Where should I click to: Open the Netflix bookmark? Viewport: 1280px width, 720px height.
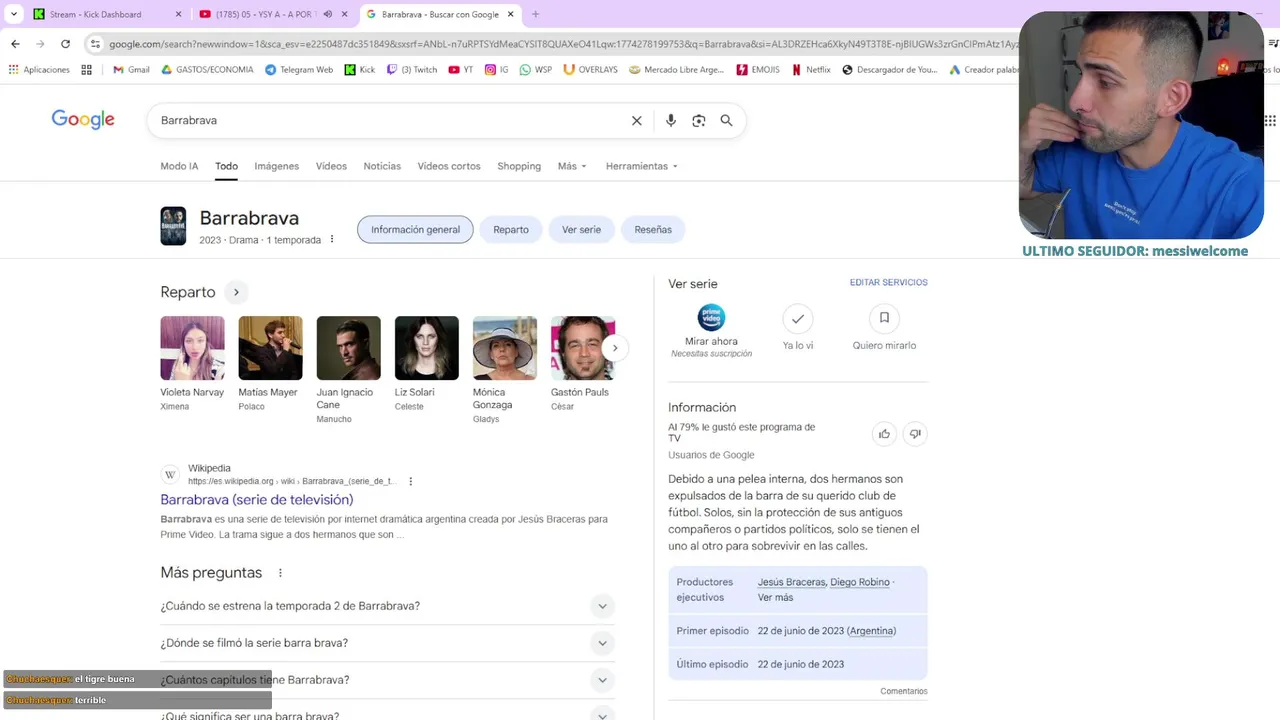tap(811, 70)
